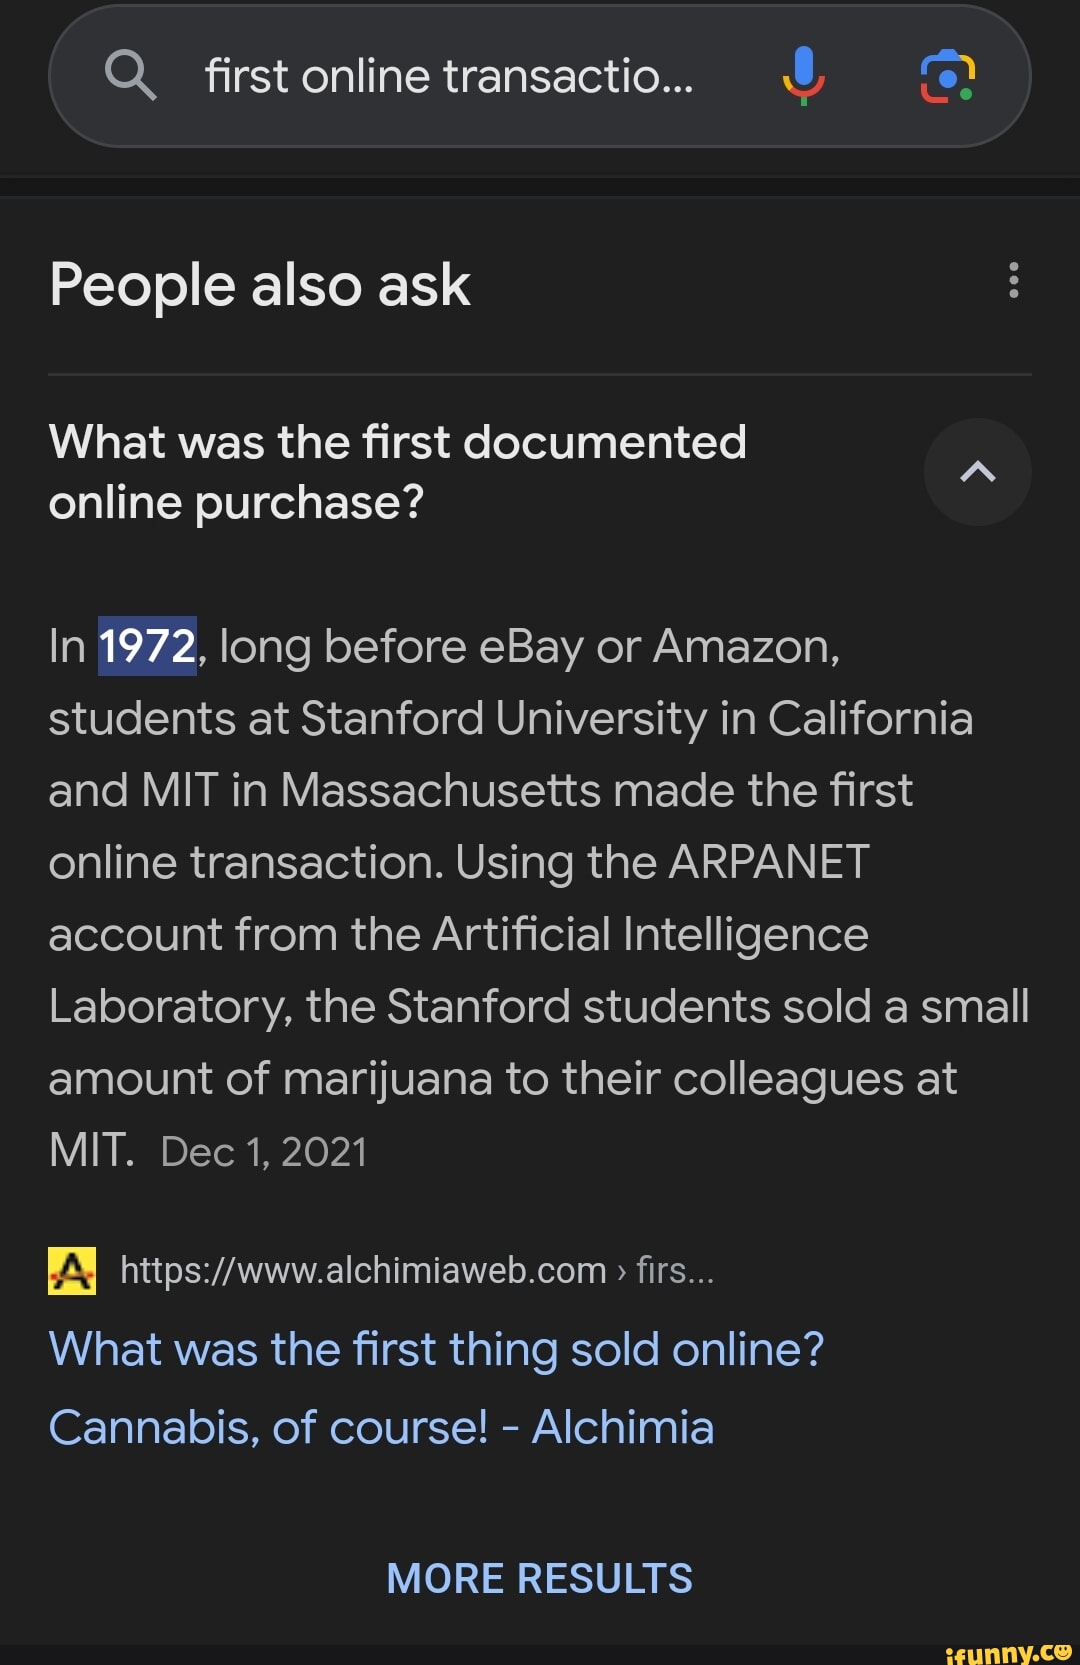Tap the Google Lens colored dot
The image size is (1080, 1665).
tap(964, 95)
